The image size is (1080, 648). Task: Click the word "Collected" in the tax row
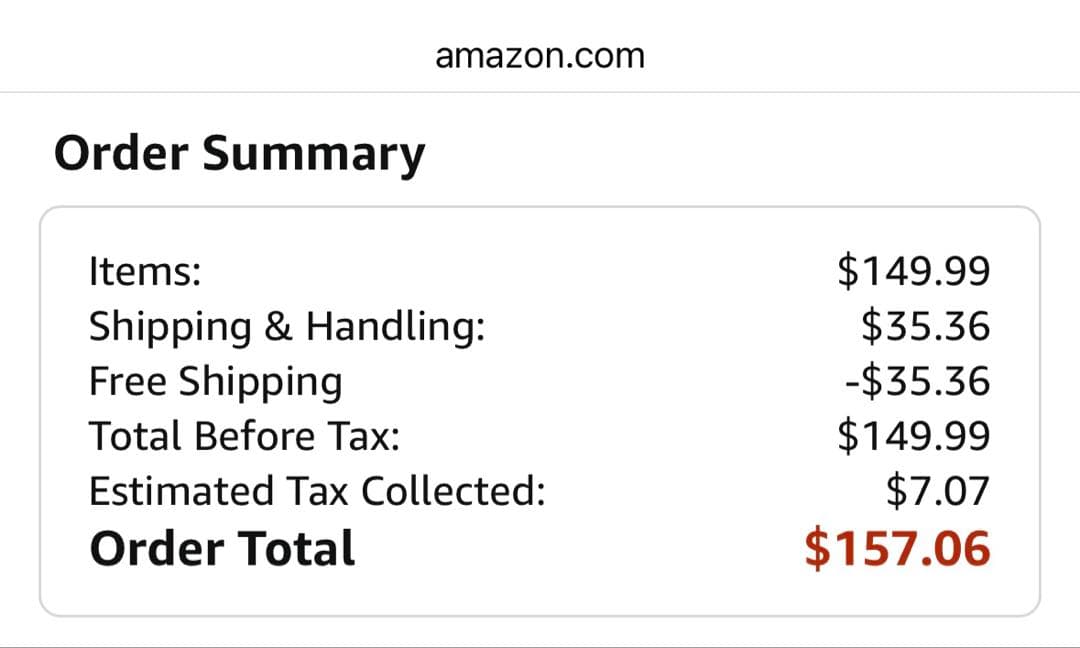[x=453, y=492]
